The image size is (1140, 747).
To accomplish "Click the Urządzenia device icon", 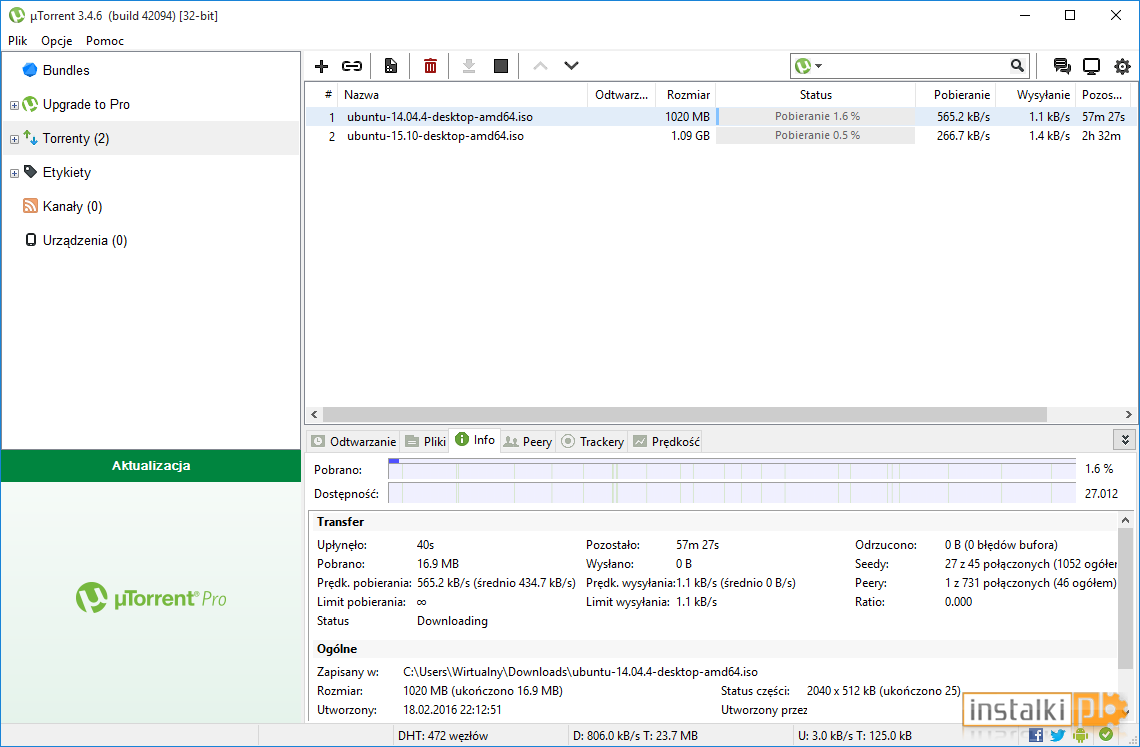I will click(x=31, y=240).
